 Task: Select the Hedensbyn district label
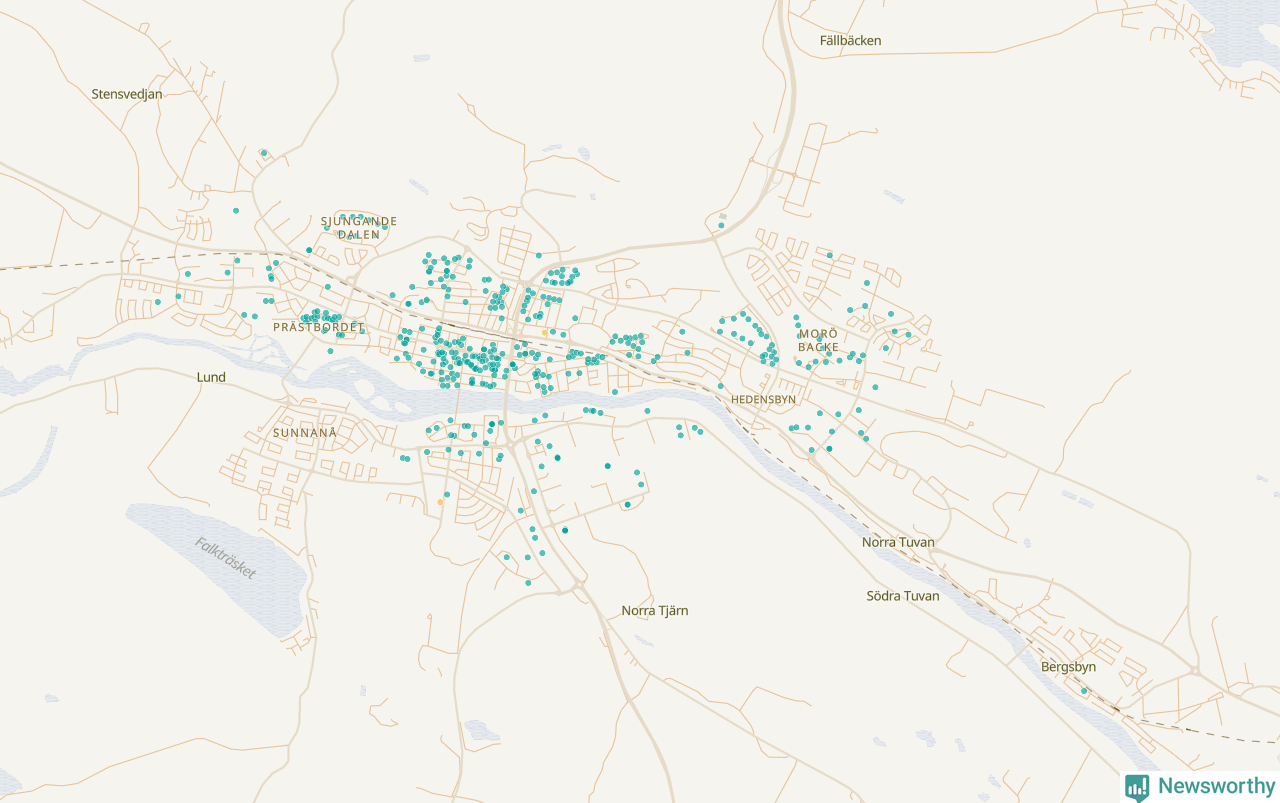point(764,399)
